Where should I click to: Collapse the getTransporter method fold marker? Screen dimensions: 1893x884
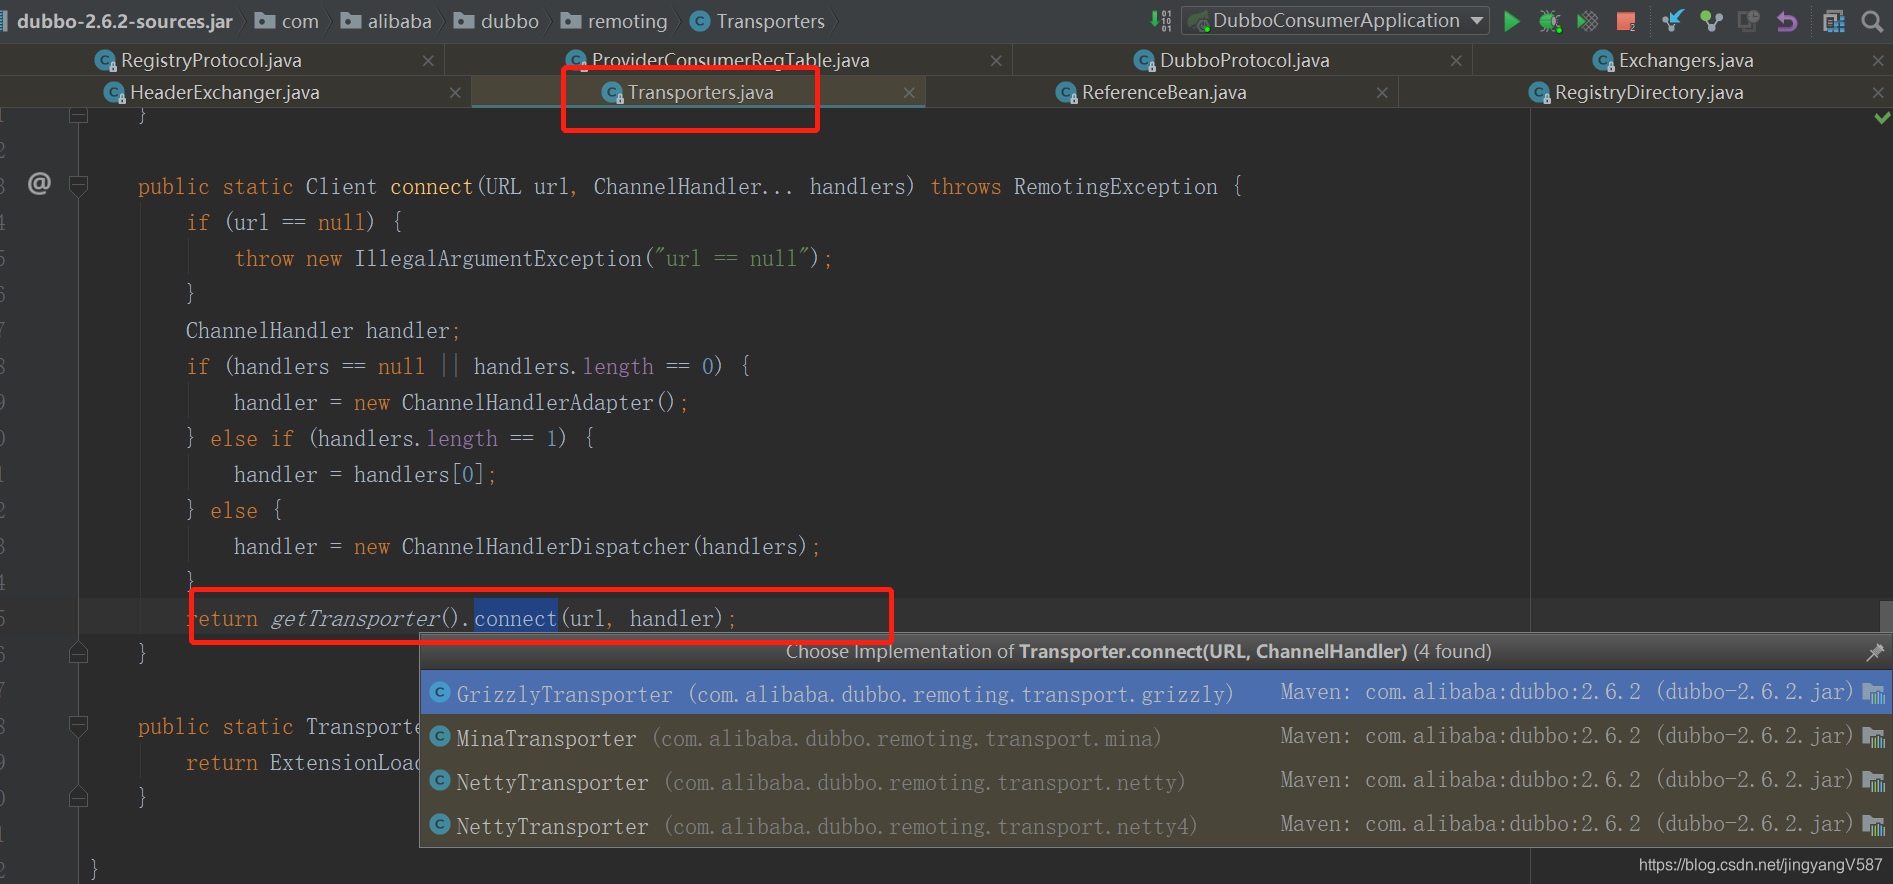pyautogui.click(x=78, y=726)
